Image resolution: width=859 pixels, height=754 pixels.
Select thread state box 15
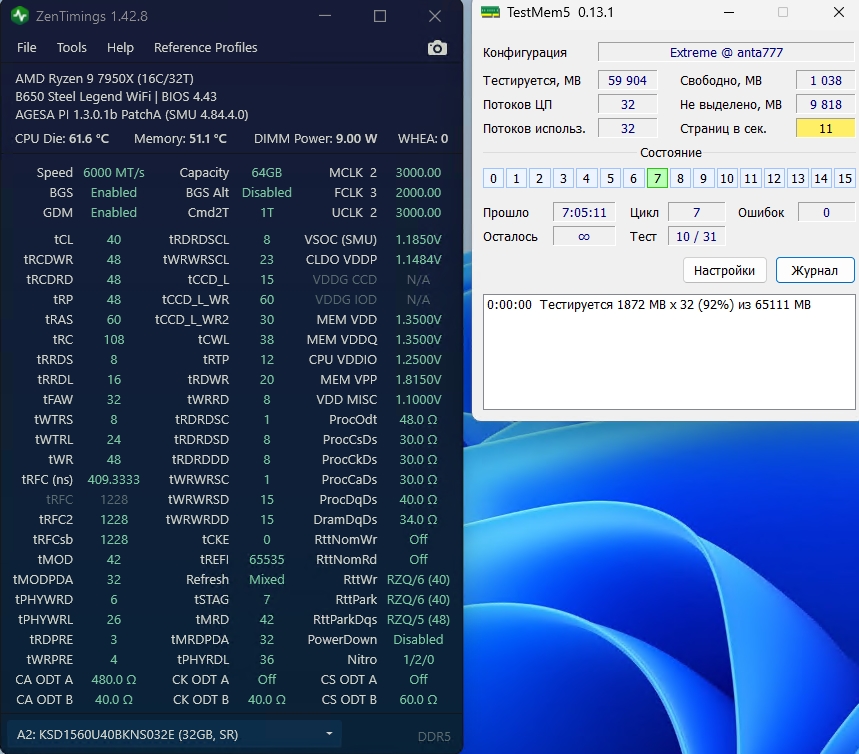tap(845, 179)
